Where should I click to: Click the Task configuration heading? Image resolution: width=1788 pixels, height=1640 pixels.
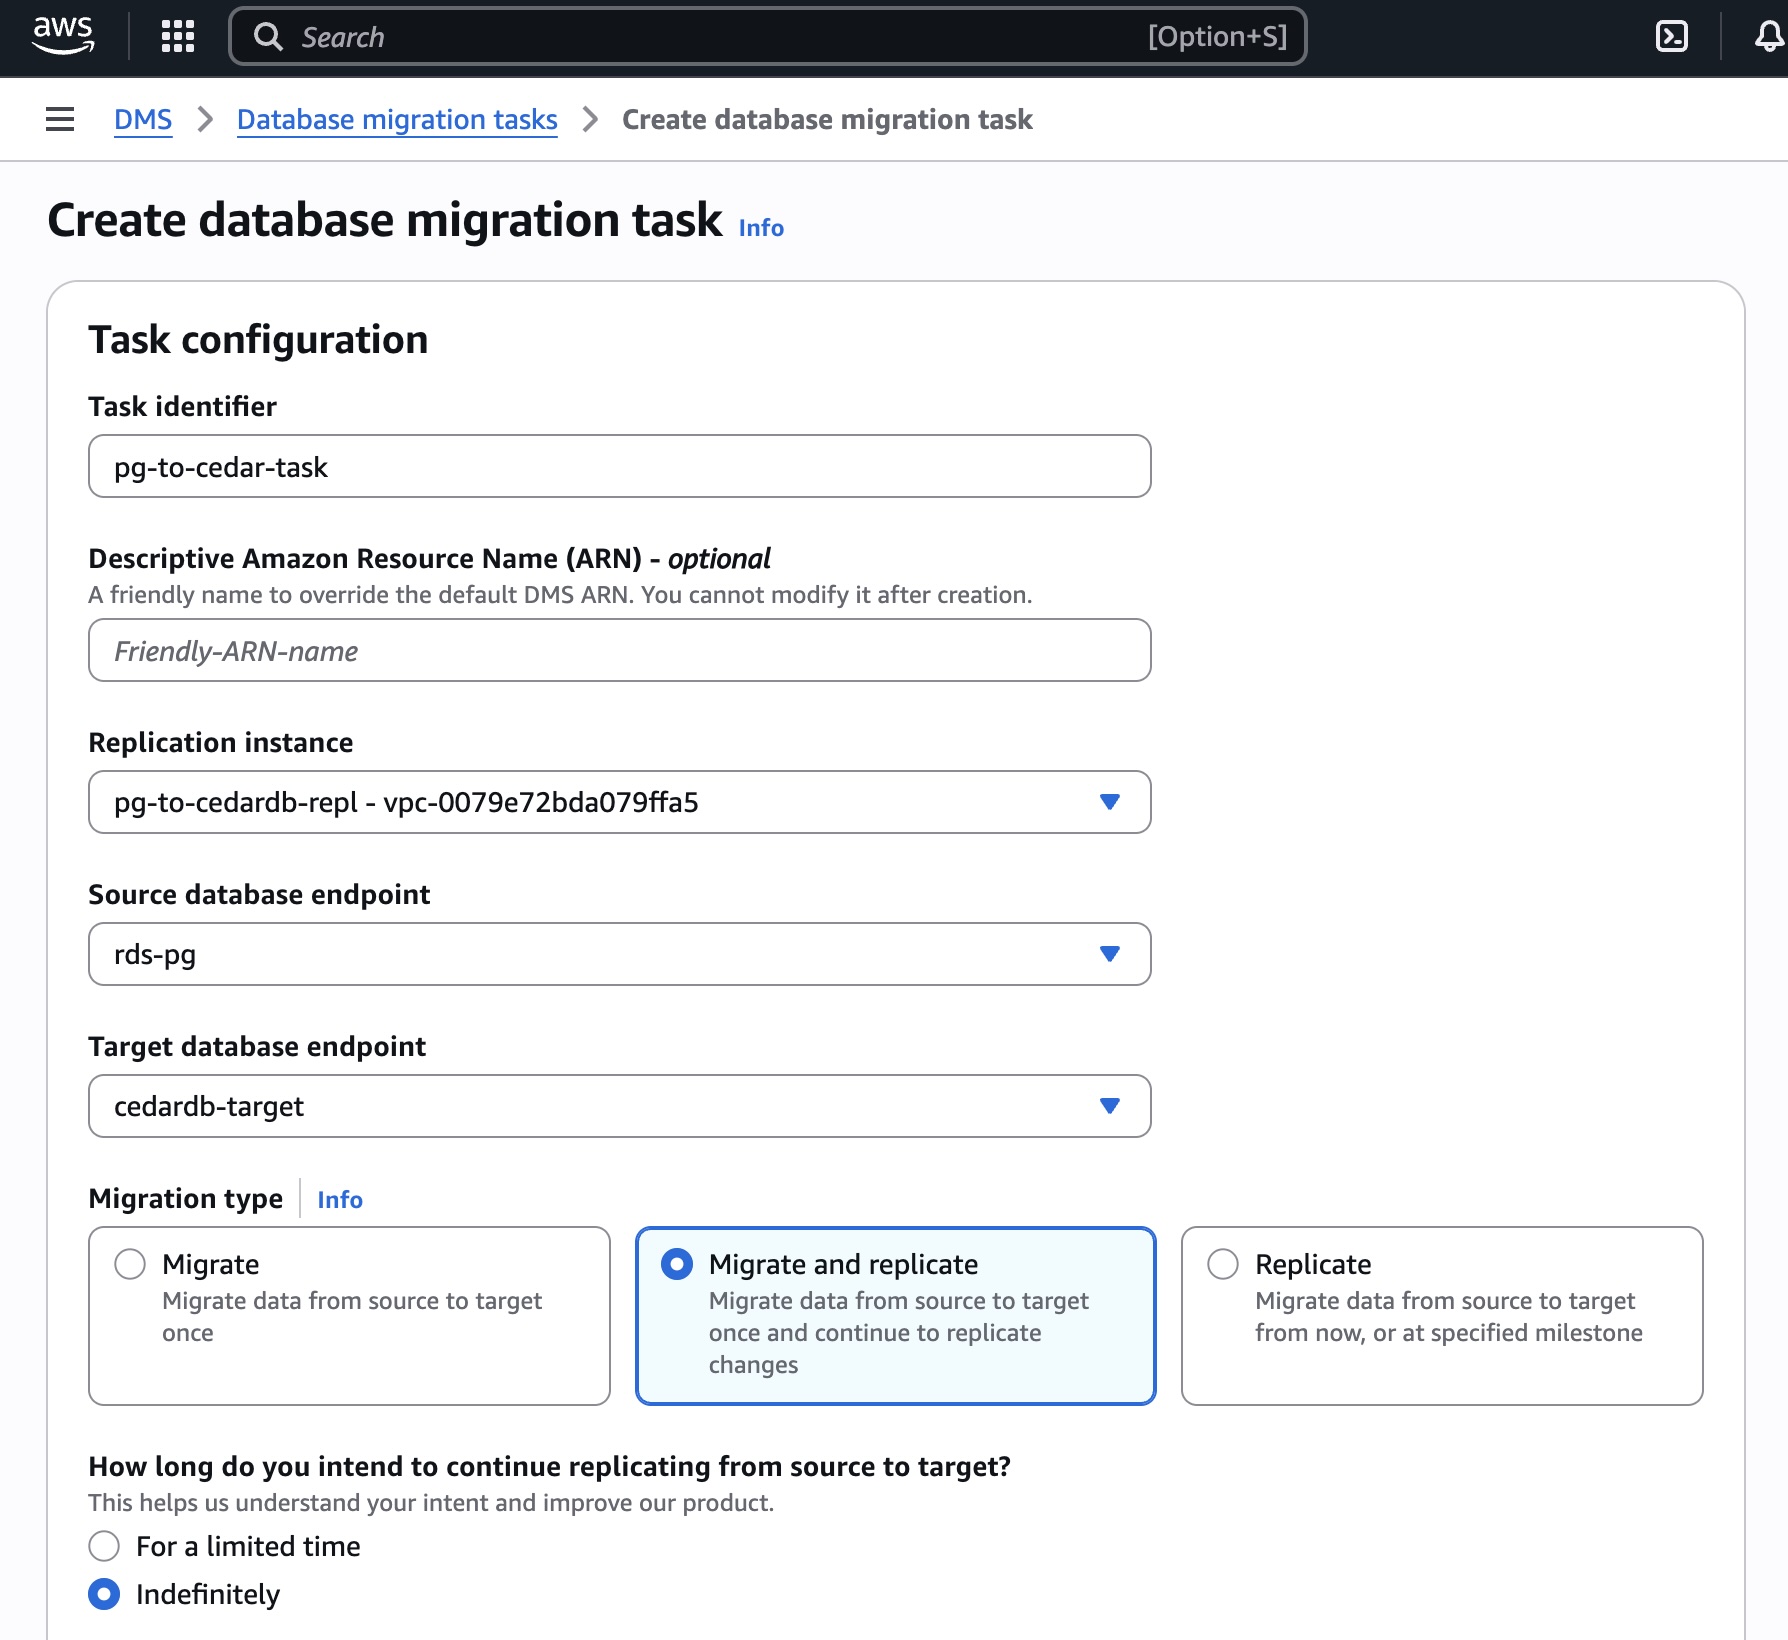[258, 340]
